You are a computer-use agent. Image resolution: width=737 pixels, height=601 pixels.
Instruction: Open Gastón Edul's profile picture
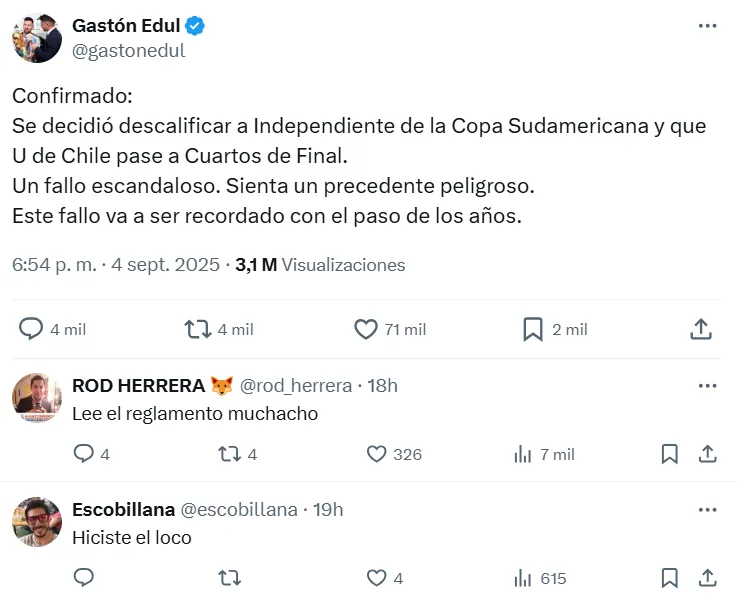tap(37, 38)
